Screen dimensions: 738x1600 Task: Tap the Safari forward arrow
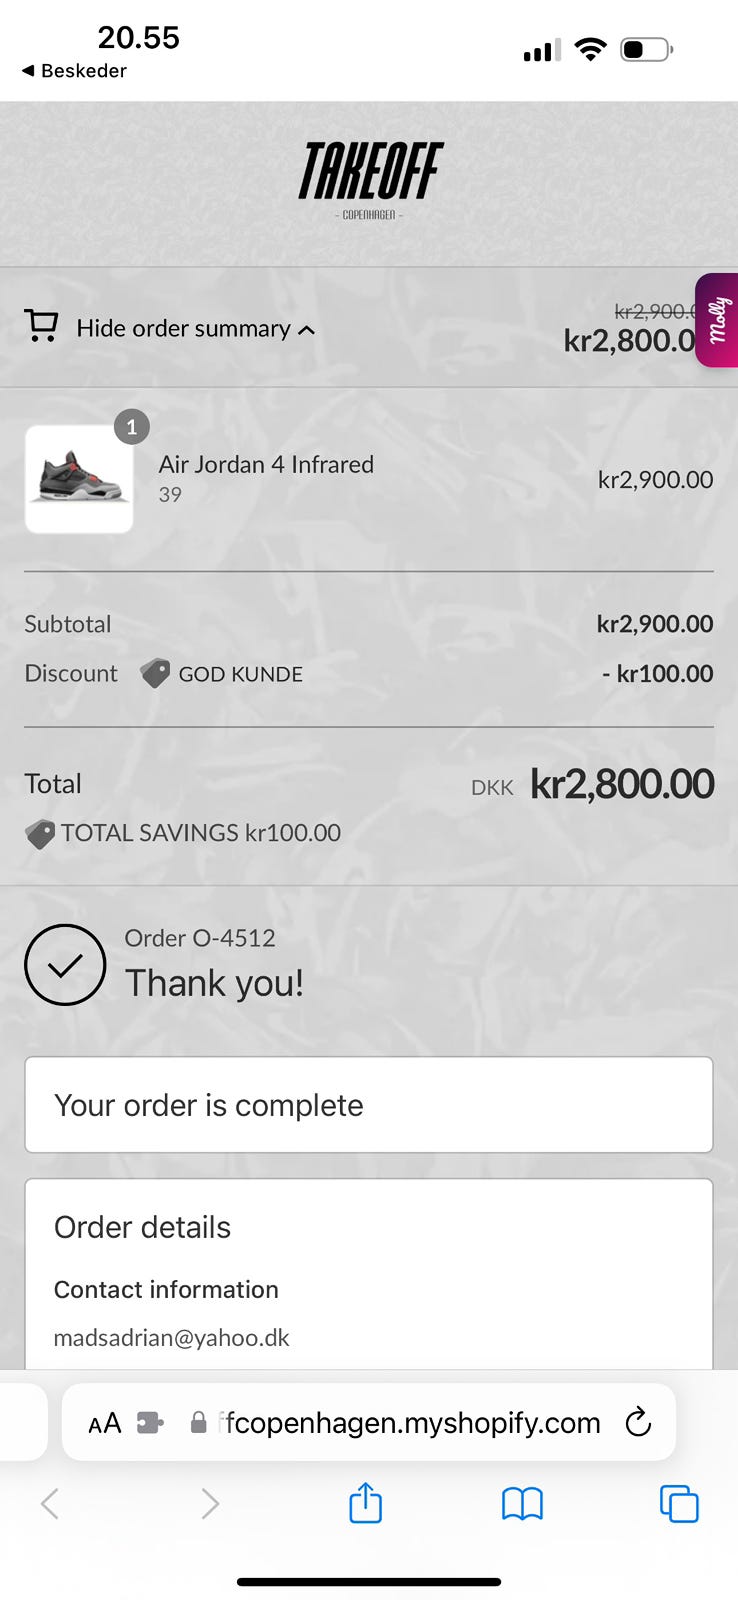[210, 1503]
